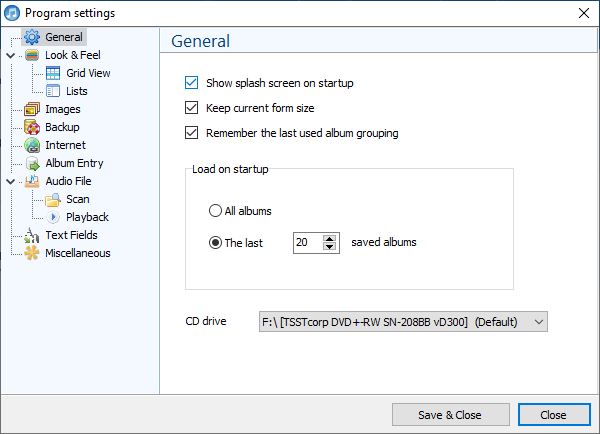The height and width of the screenshot is (434, 600).
Task: Open the Grid View settings icon
Action: click(53, 73)
